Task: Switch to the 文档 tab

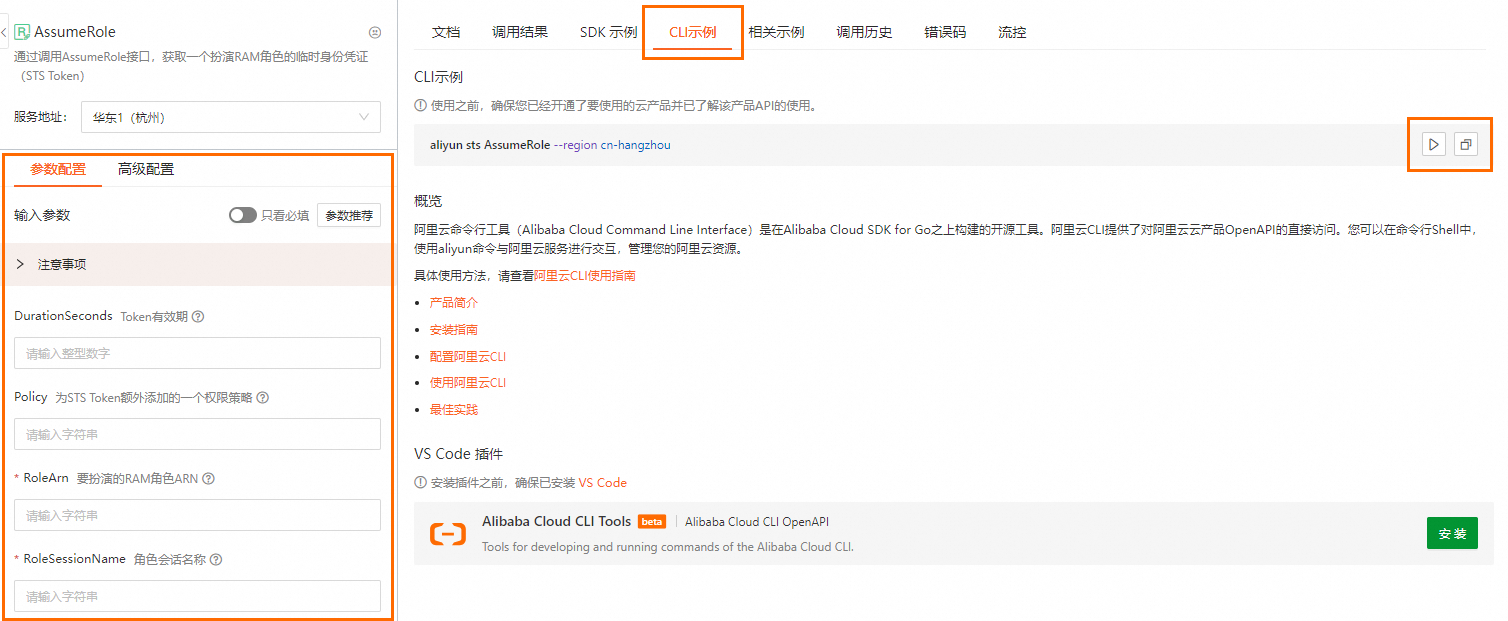Action: pos(446,32)
